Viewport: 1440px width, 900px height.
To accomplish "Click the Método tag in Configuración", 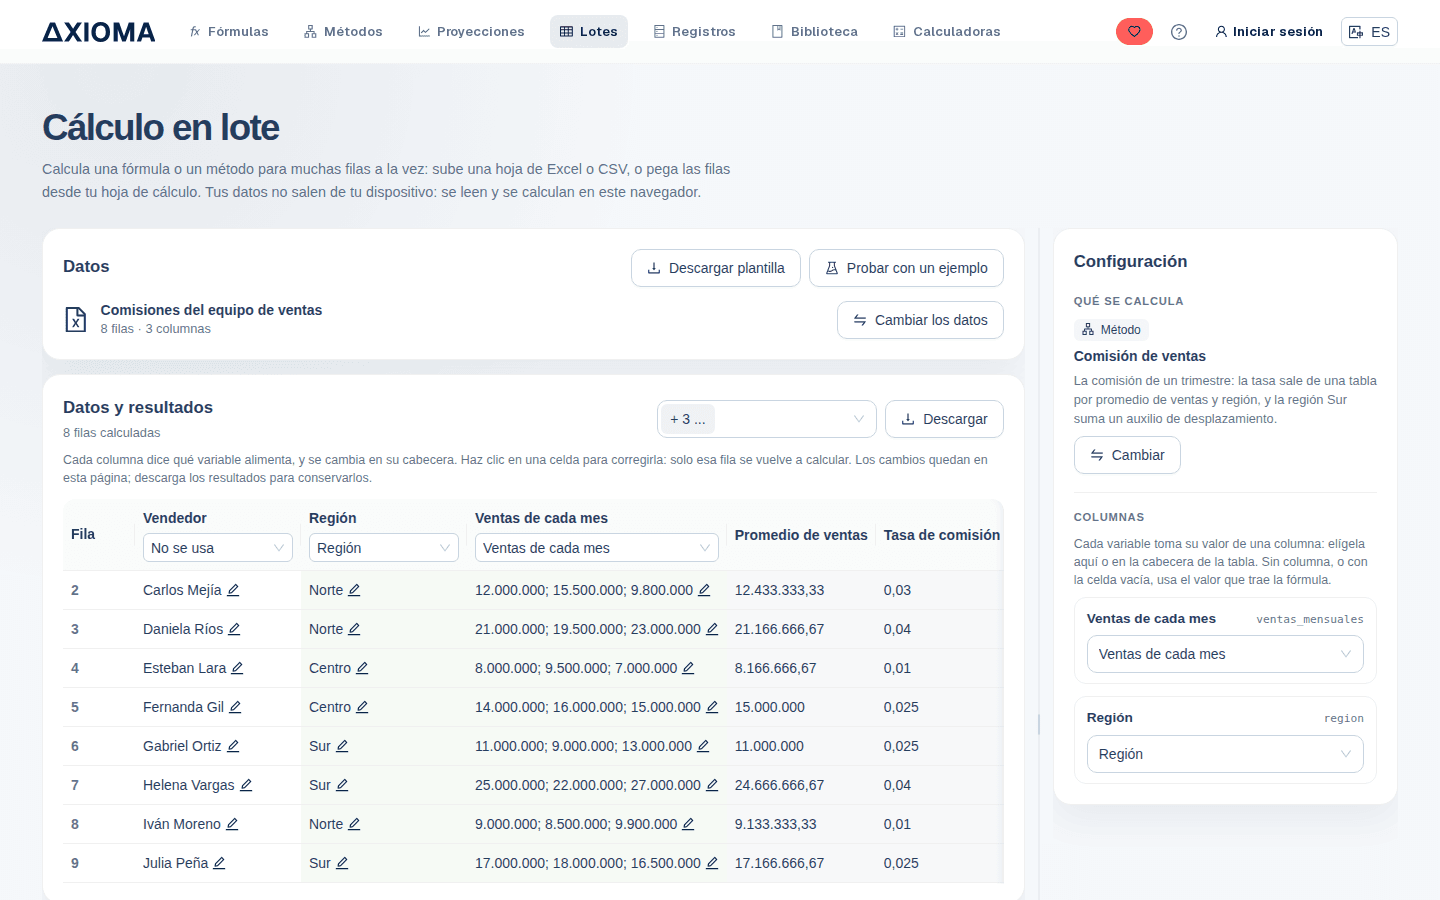I will pyautogui.click(x=1111, y=330).
